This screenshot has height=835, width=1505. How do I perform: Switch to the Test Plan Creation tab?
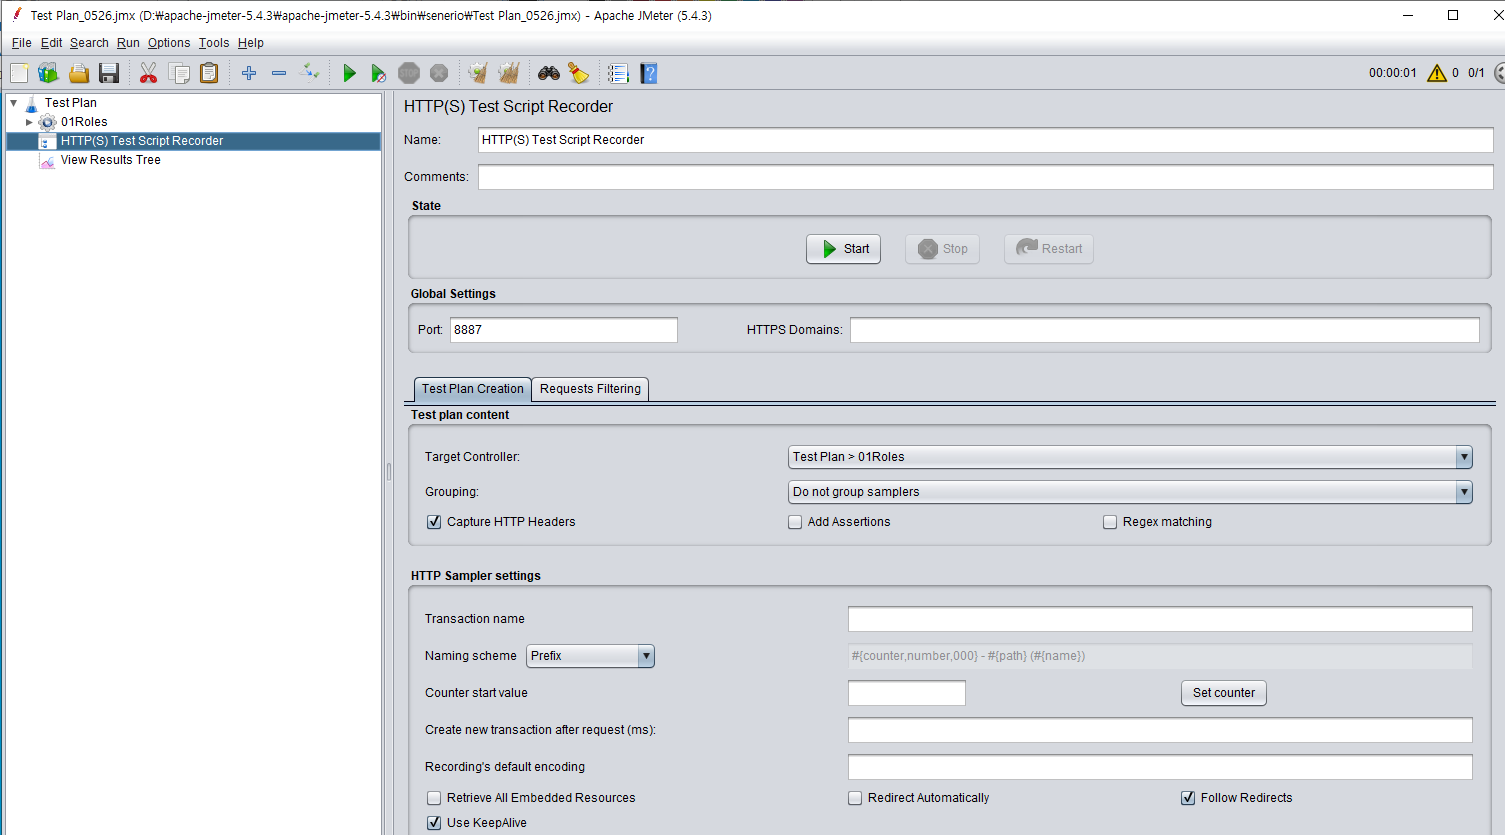coord(472,389)
